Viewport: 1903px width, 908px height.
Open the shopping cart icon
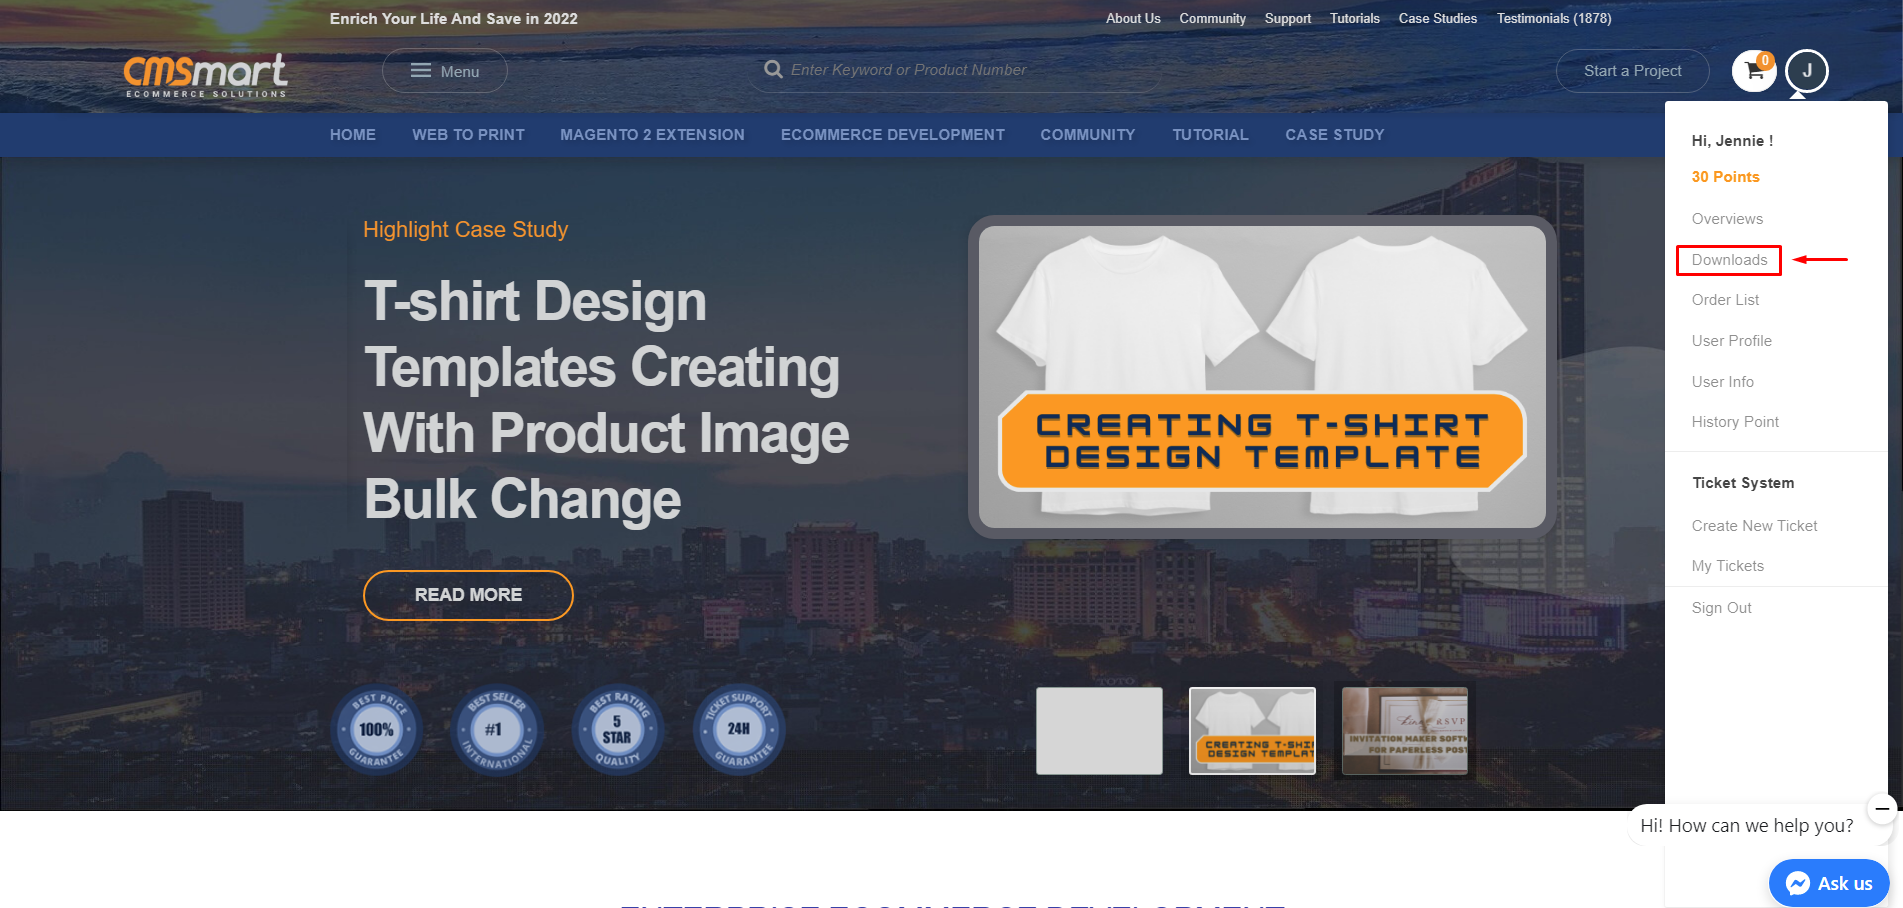click(1753, 71)
